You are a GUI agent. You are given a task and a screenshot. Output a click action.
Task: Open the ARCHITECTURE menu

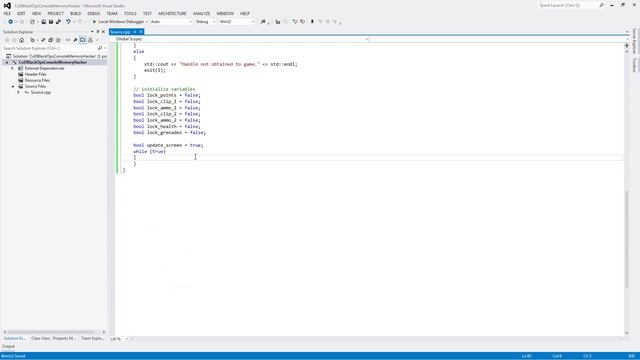pyautogui.click(x=172, y=13)
